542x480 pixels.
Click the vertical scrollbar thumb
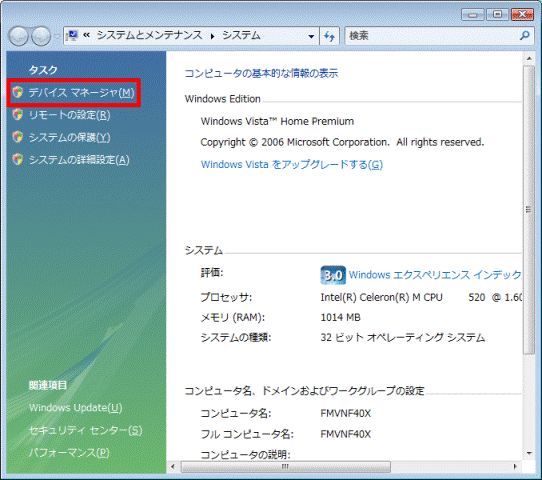[x=529, y=209]
